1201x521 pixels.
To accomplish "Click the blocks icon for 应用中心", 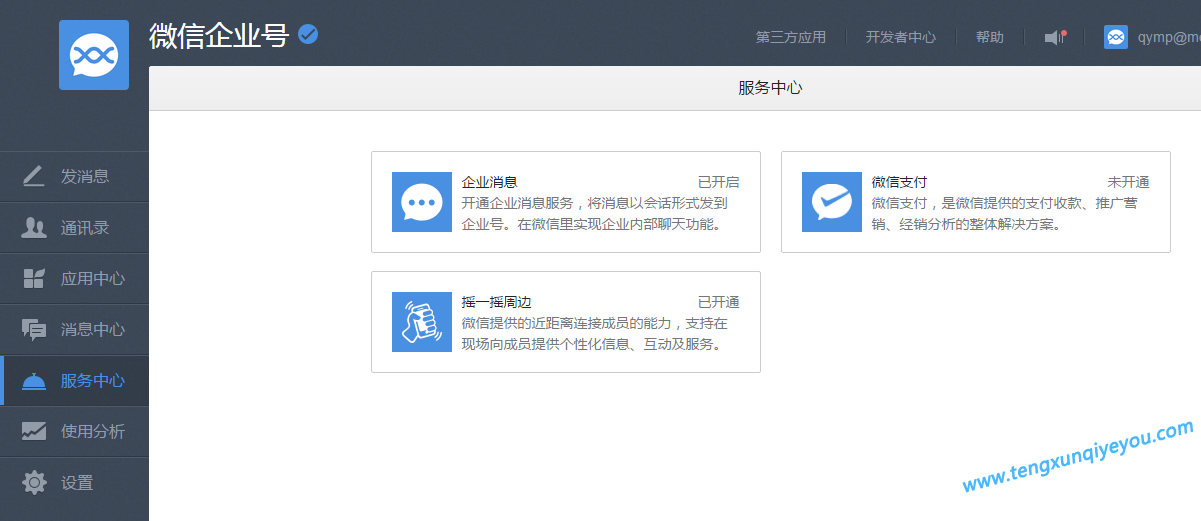I will click(x=34, y=278).
